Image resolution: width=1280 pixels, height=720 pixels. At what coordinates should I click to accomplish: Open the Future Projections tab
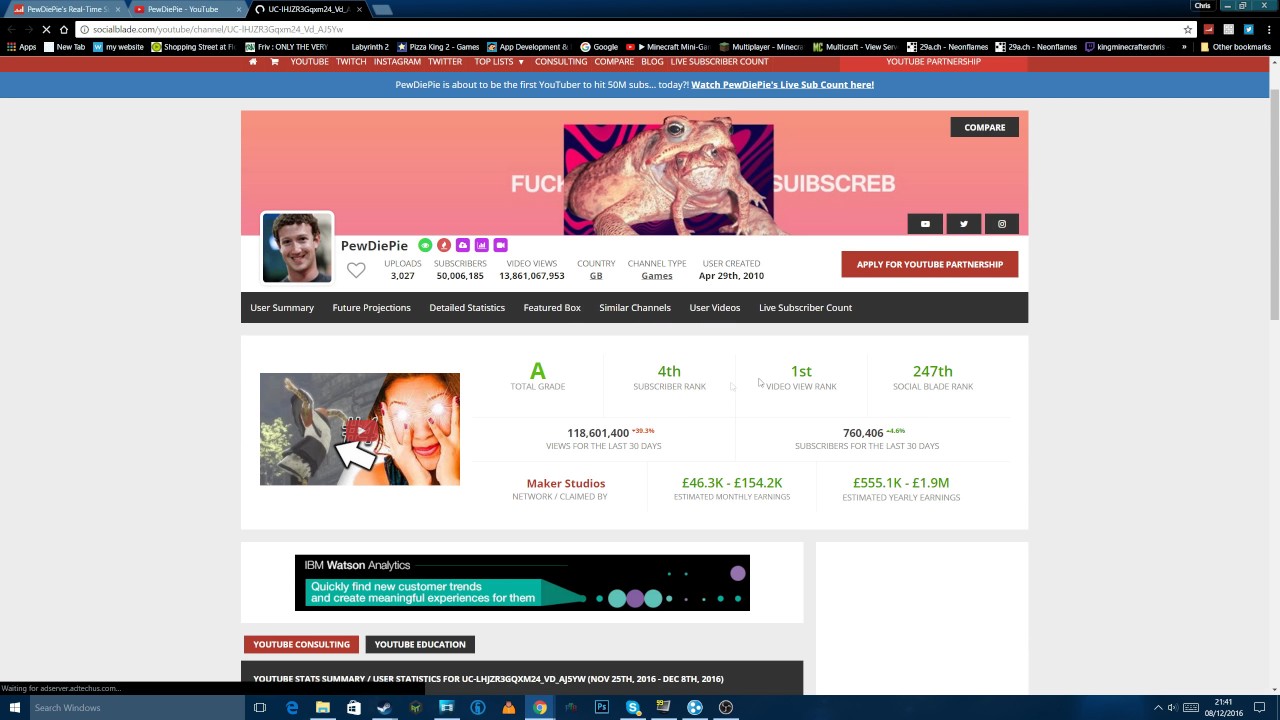[372, 307]
